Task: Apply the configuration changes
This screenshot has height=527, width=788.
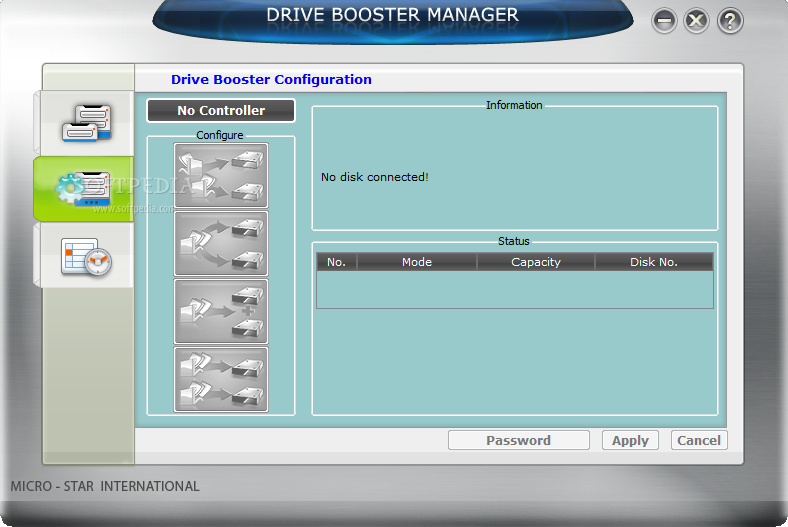Action: point(630,441)
